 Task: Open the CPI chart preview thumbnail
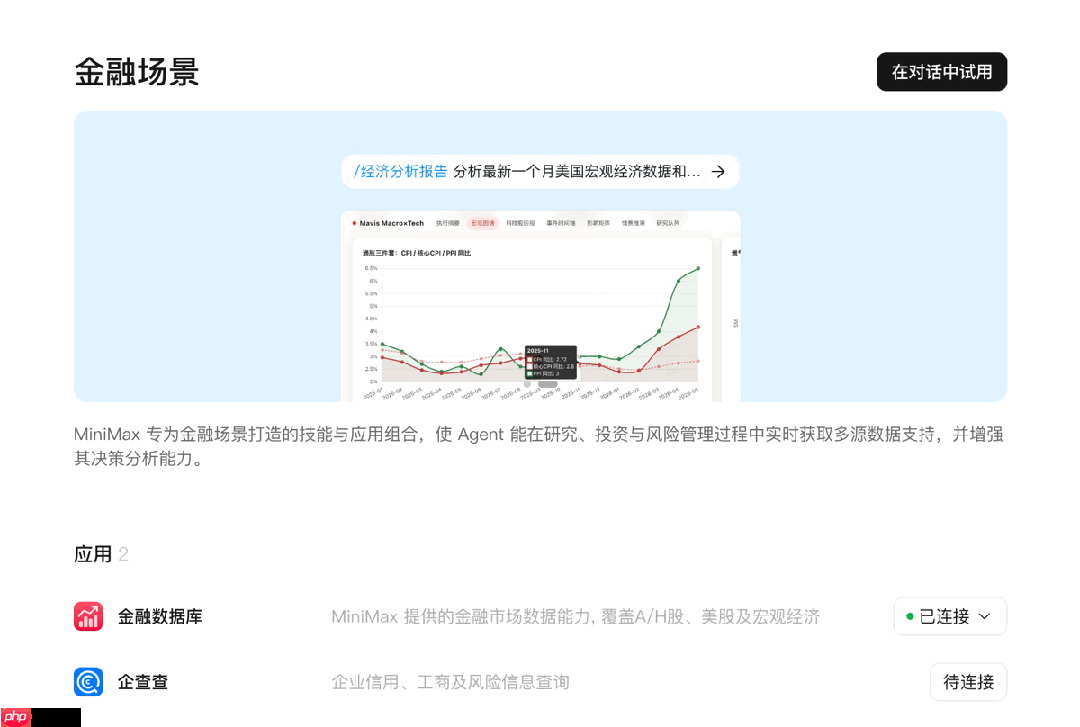click(541, 306)
